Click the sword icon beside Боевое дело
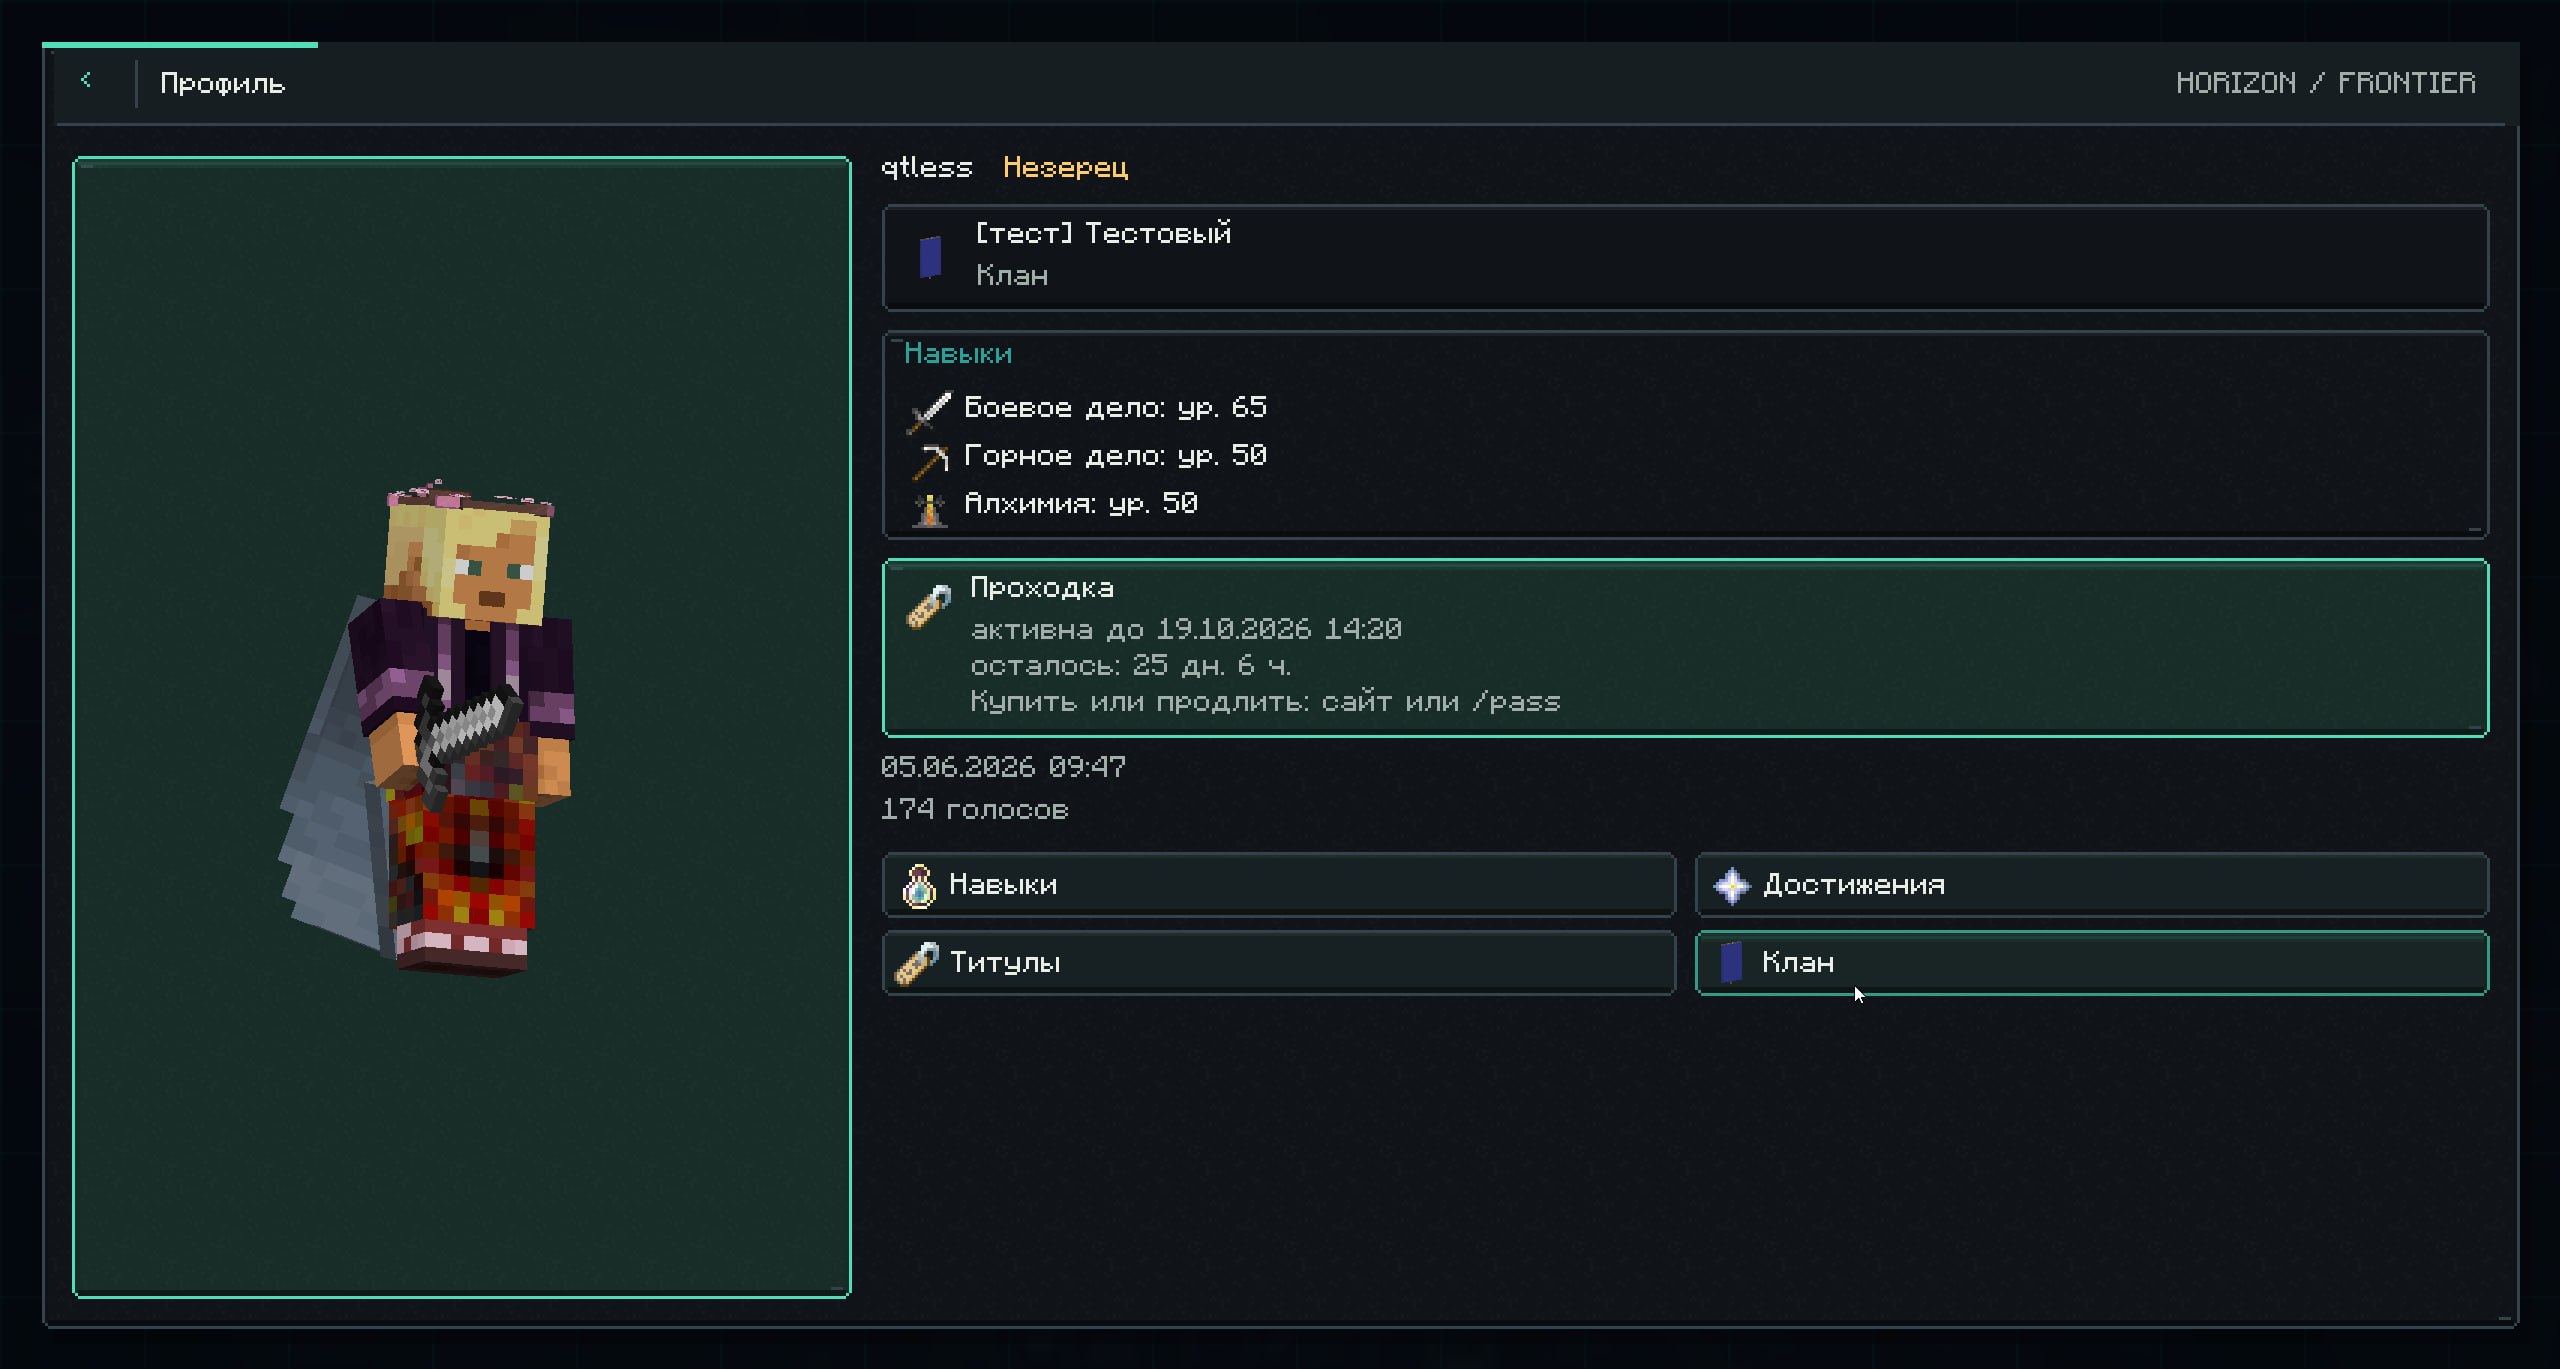The image size is (2560, 1369). [x=929, y=411]
